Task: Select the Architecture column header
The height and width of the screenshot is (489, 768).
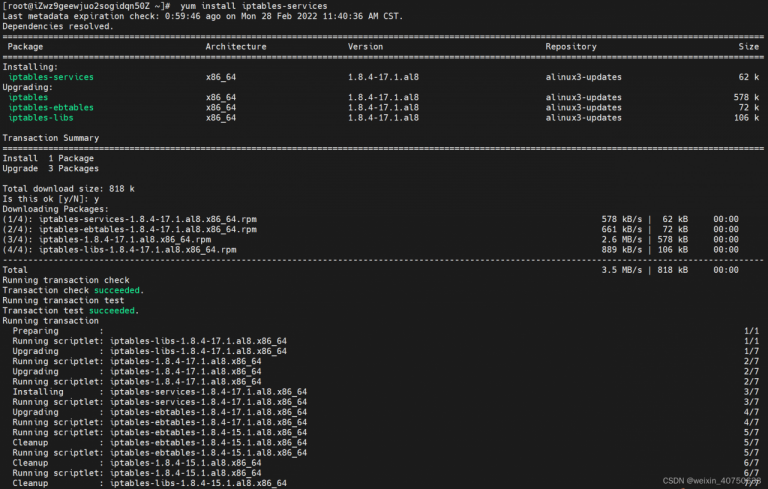Action: click(x=236, y=46)
